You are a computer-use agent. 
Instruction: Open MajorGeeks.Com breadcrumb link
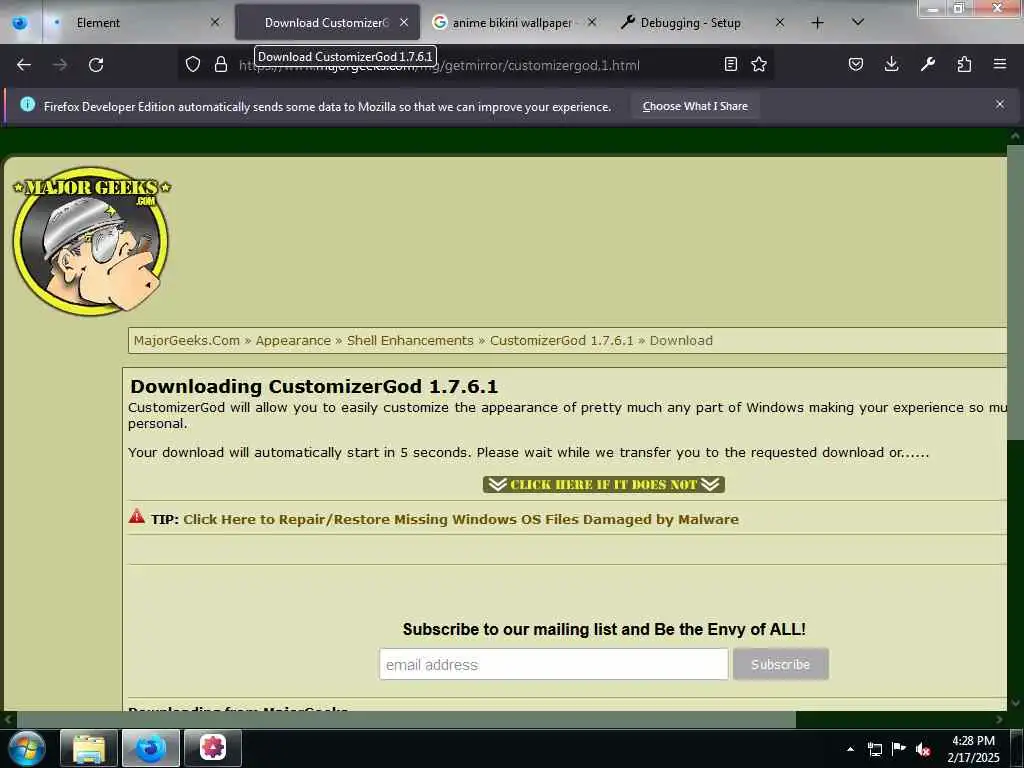187,340
